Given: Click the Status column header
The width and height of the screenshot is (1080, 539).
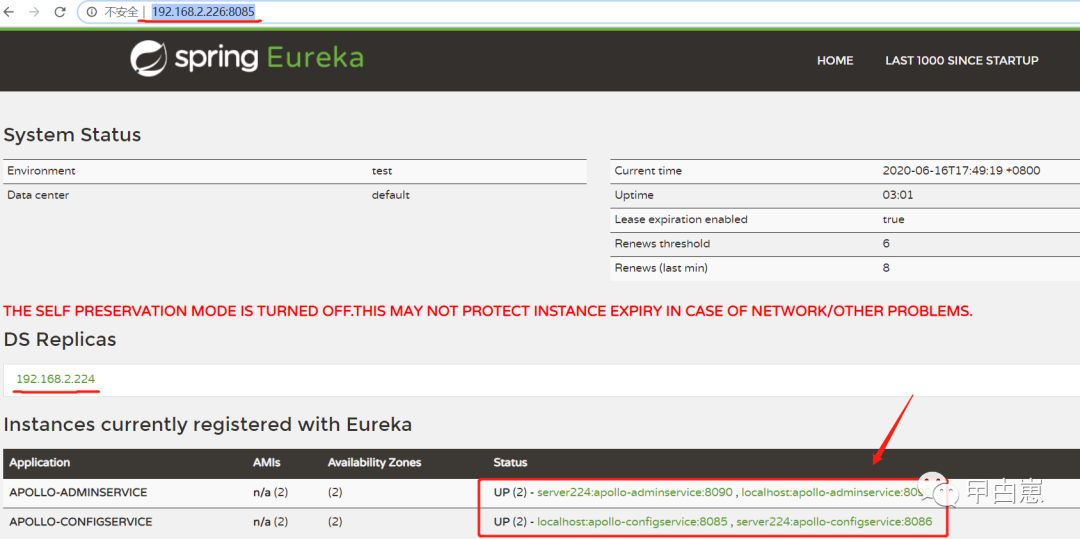Looking at the screenshot, I should point(510,463).
